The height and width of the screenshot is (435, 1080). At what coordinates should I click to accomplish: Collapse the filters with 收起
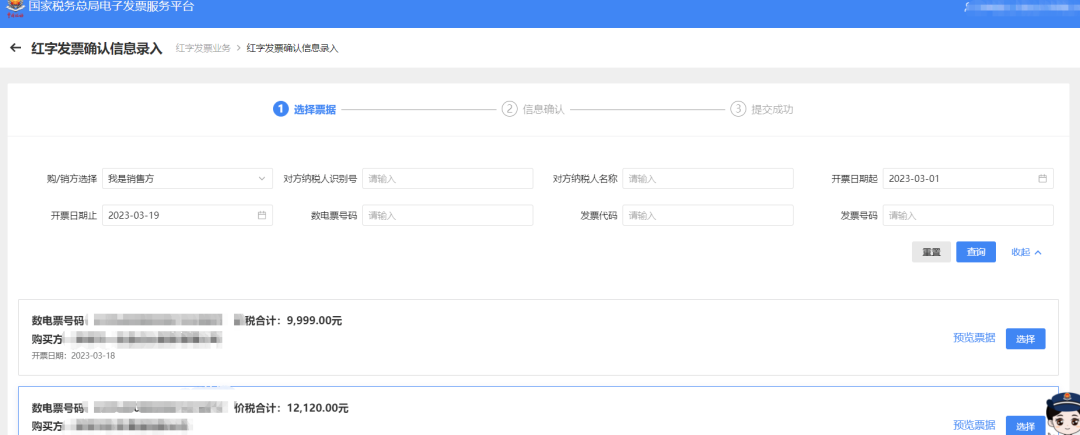coord(1026,252)
